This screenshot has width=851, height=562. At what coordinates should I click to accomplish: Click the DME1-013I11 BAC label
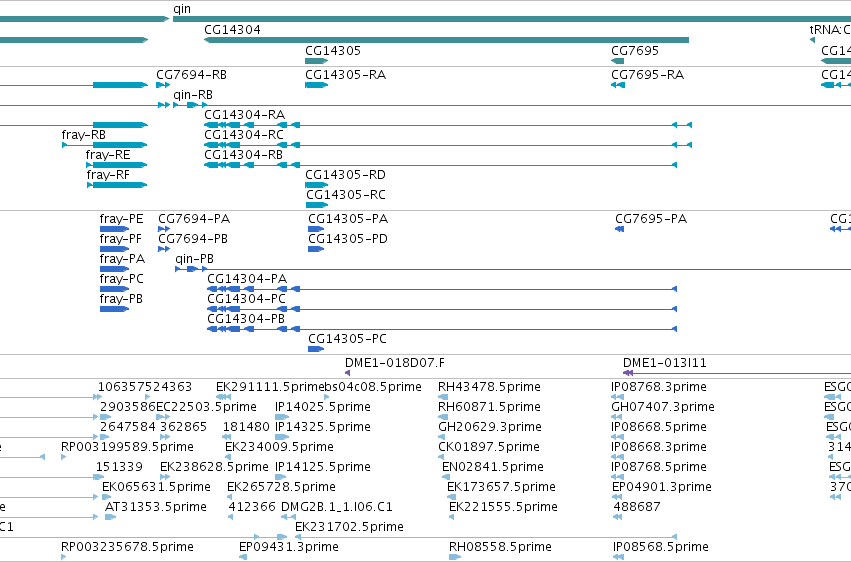[665, 363]
